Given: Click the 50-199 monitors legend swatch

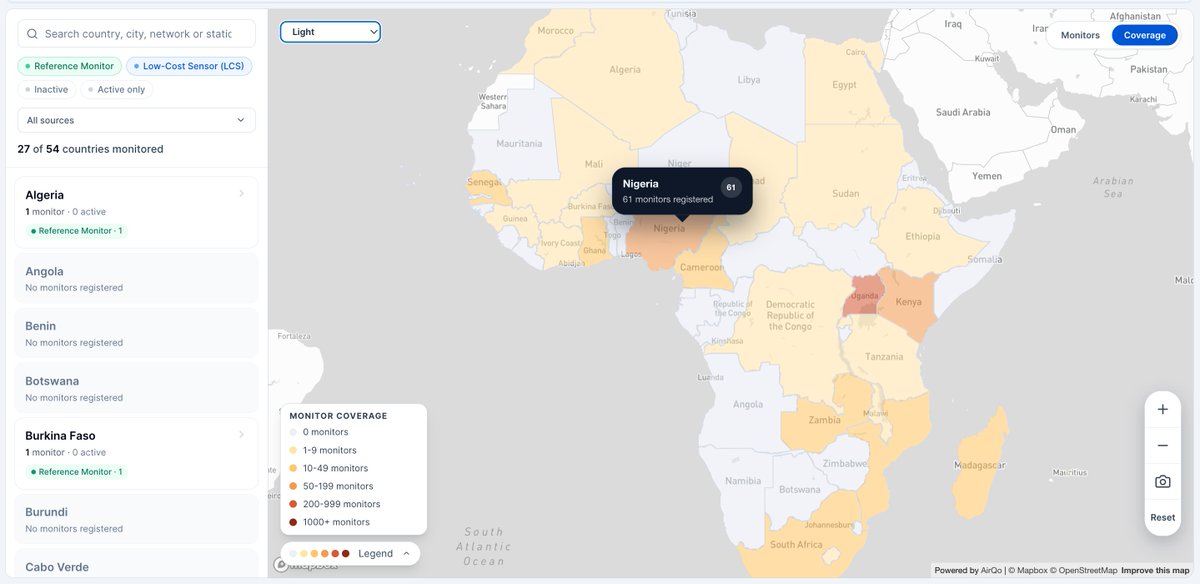Looking at the screenshot, I should [293, 486].
